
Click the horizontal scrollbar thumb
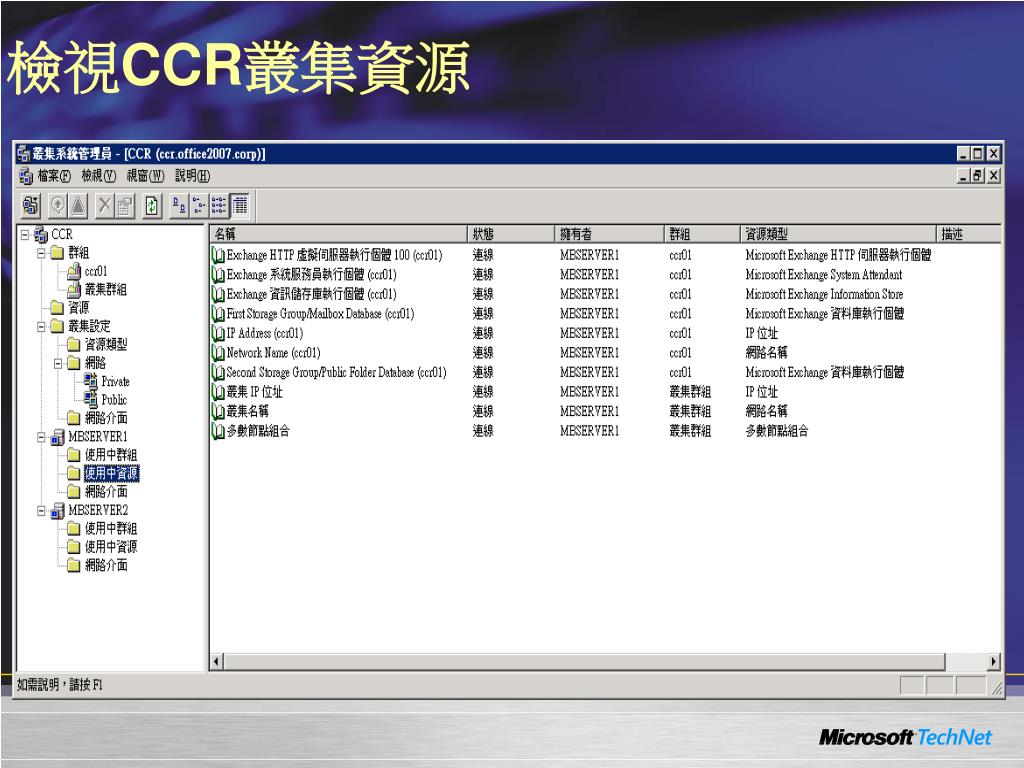coord(584,662)
